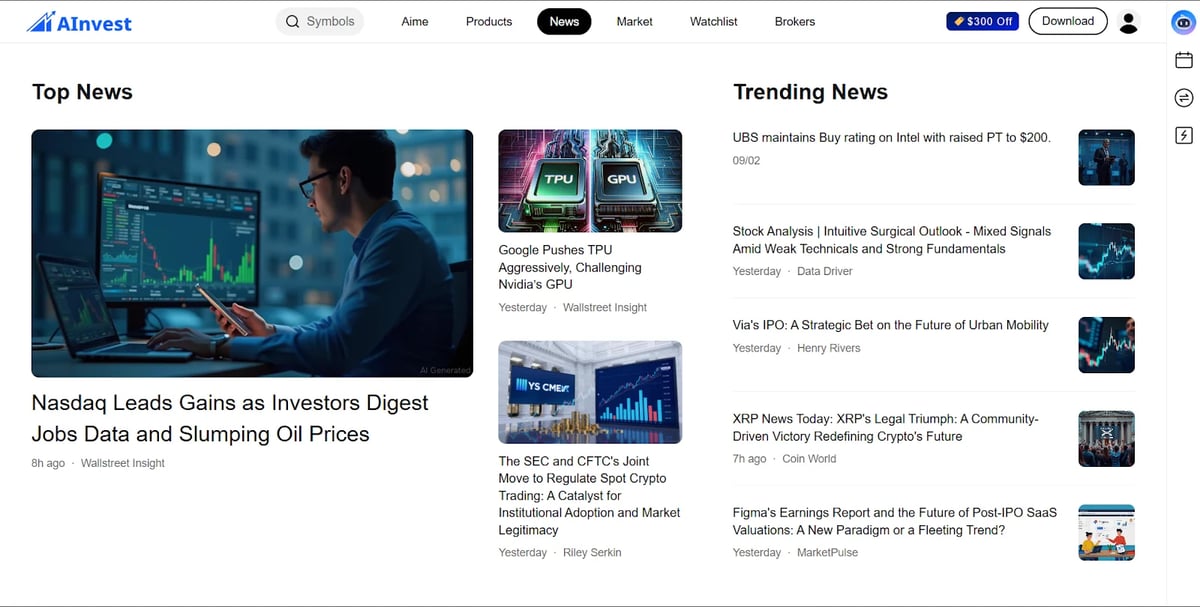Open the Products menu
This screenshot has height=607, width=1200.
point(489,22)
